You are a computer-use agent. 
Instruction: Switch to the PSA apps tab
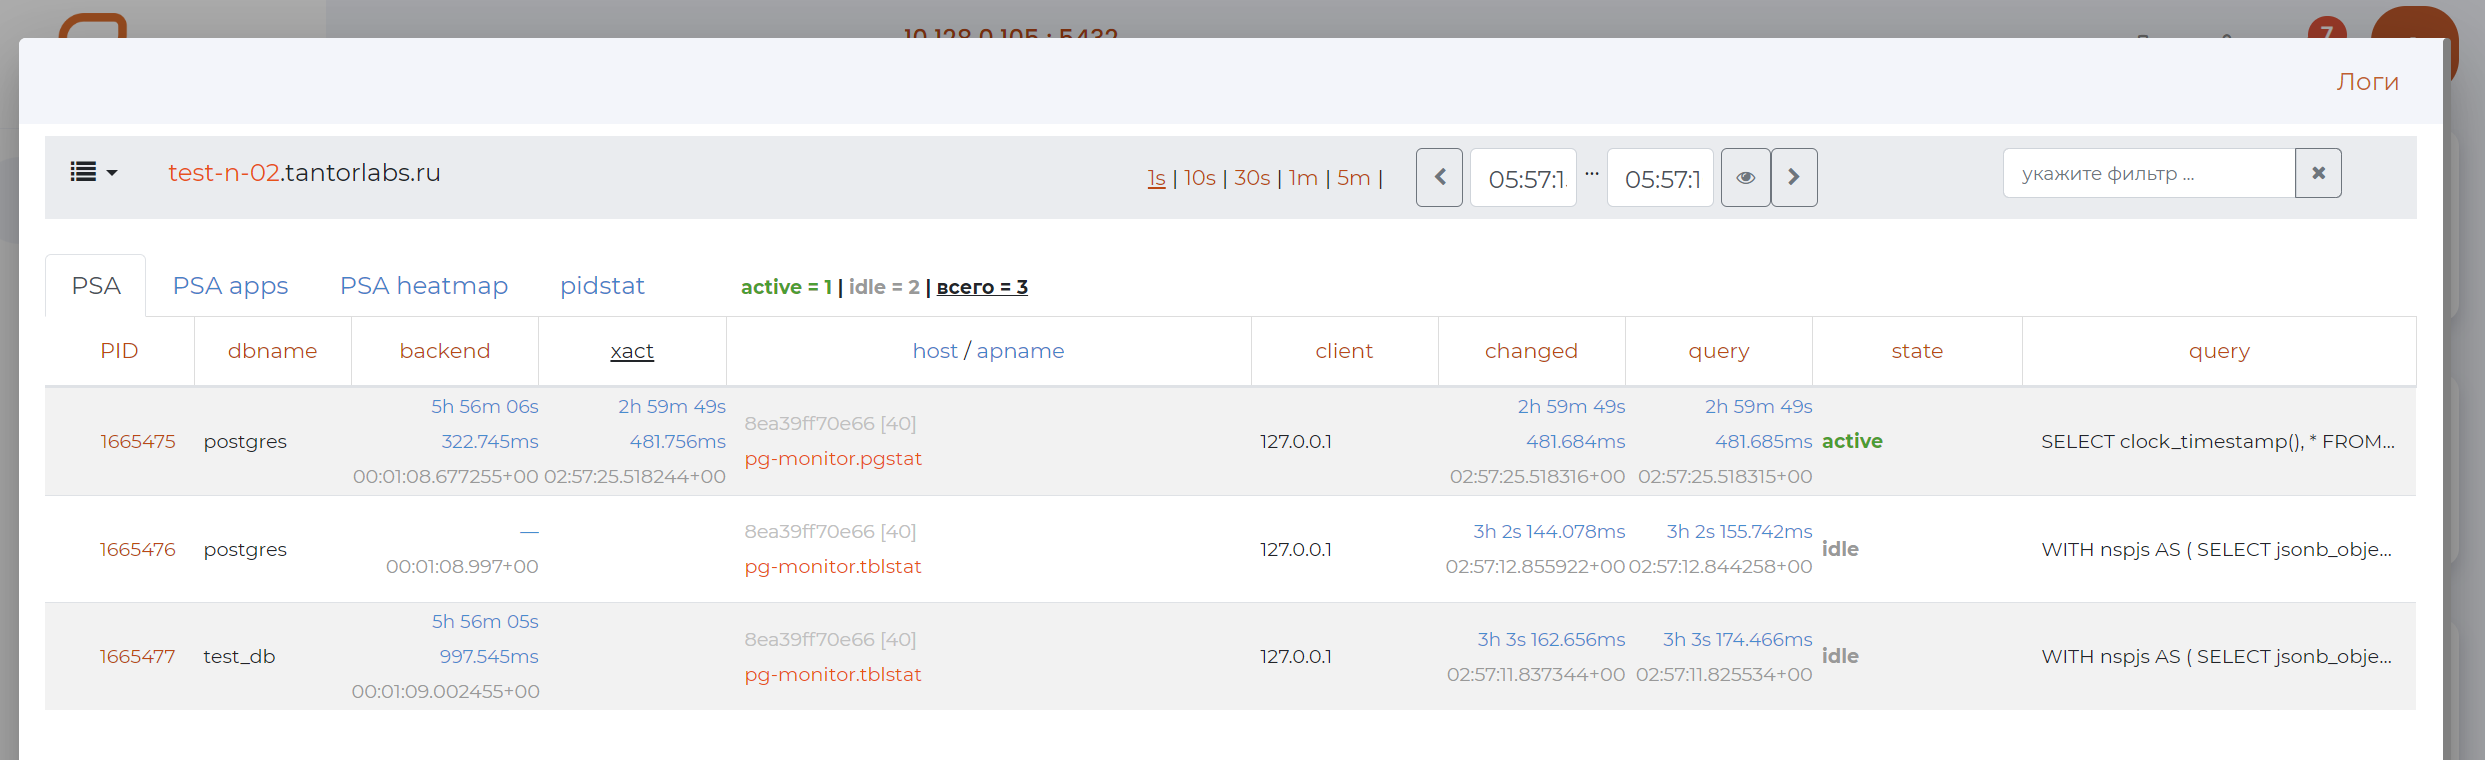point(230,286)
